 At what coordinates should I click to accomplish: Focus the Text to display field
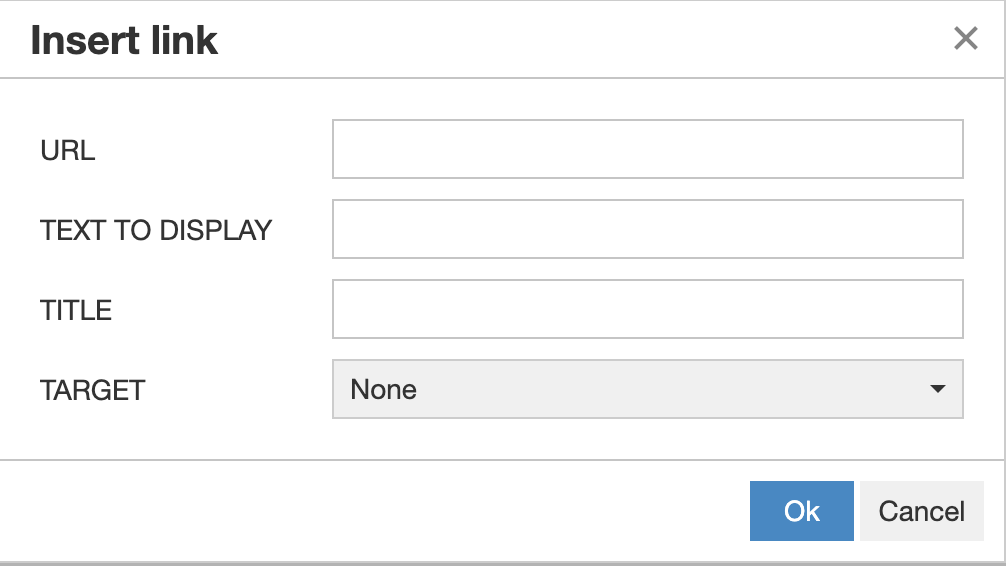(647, 229)
